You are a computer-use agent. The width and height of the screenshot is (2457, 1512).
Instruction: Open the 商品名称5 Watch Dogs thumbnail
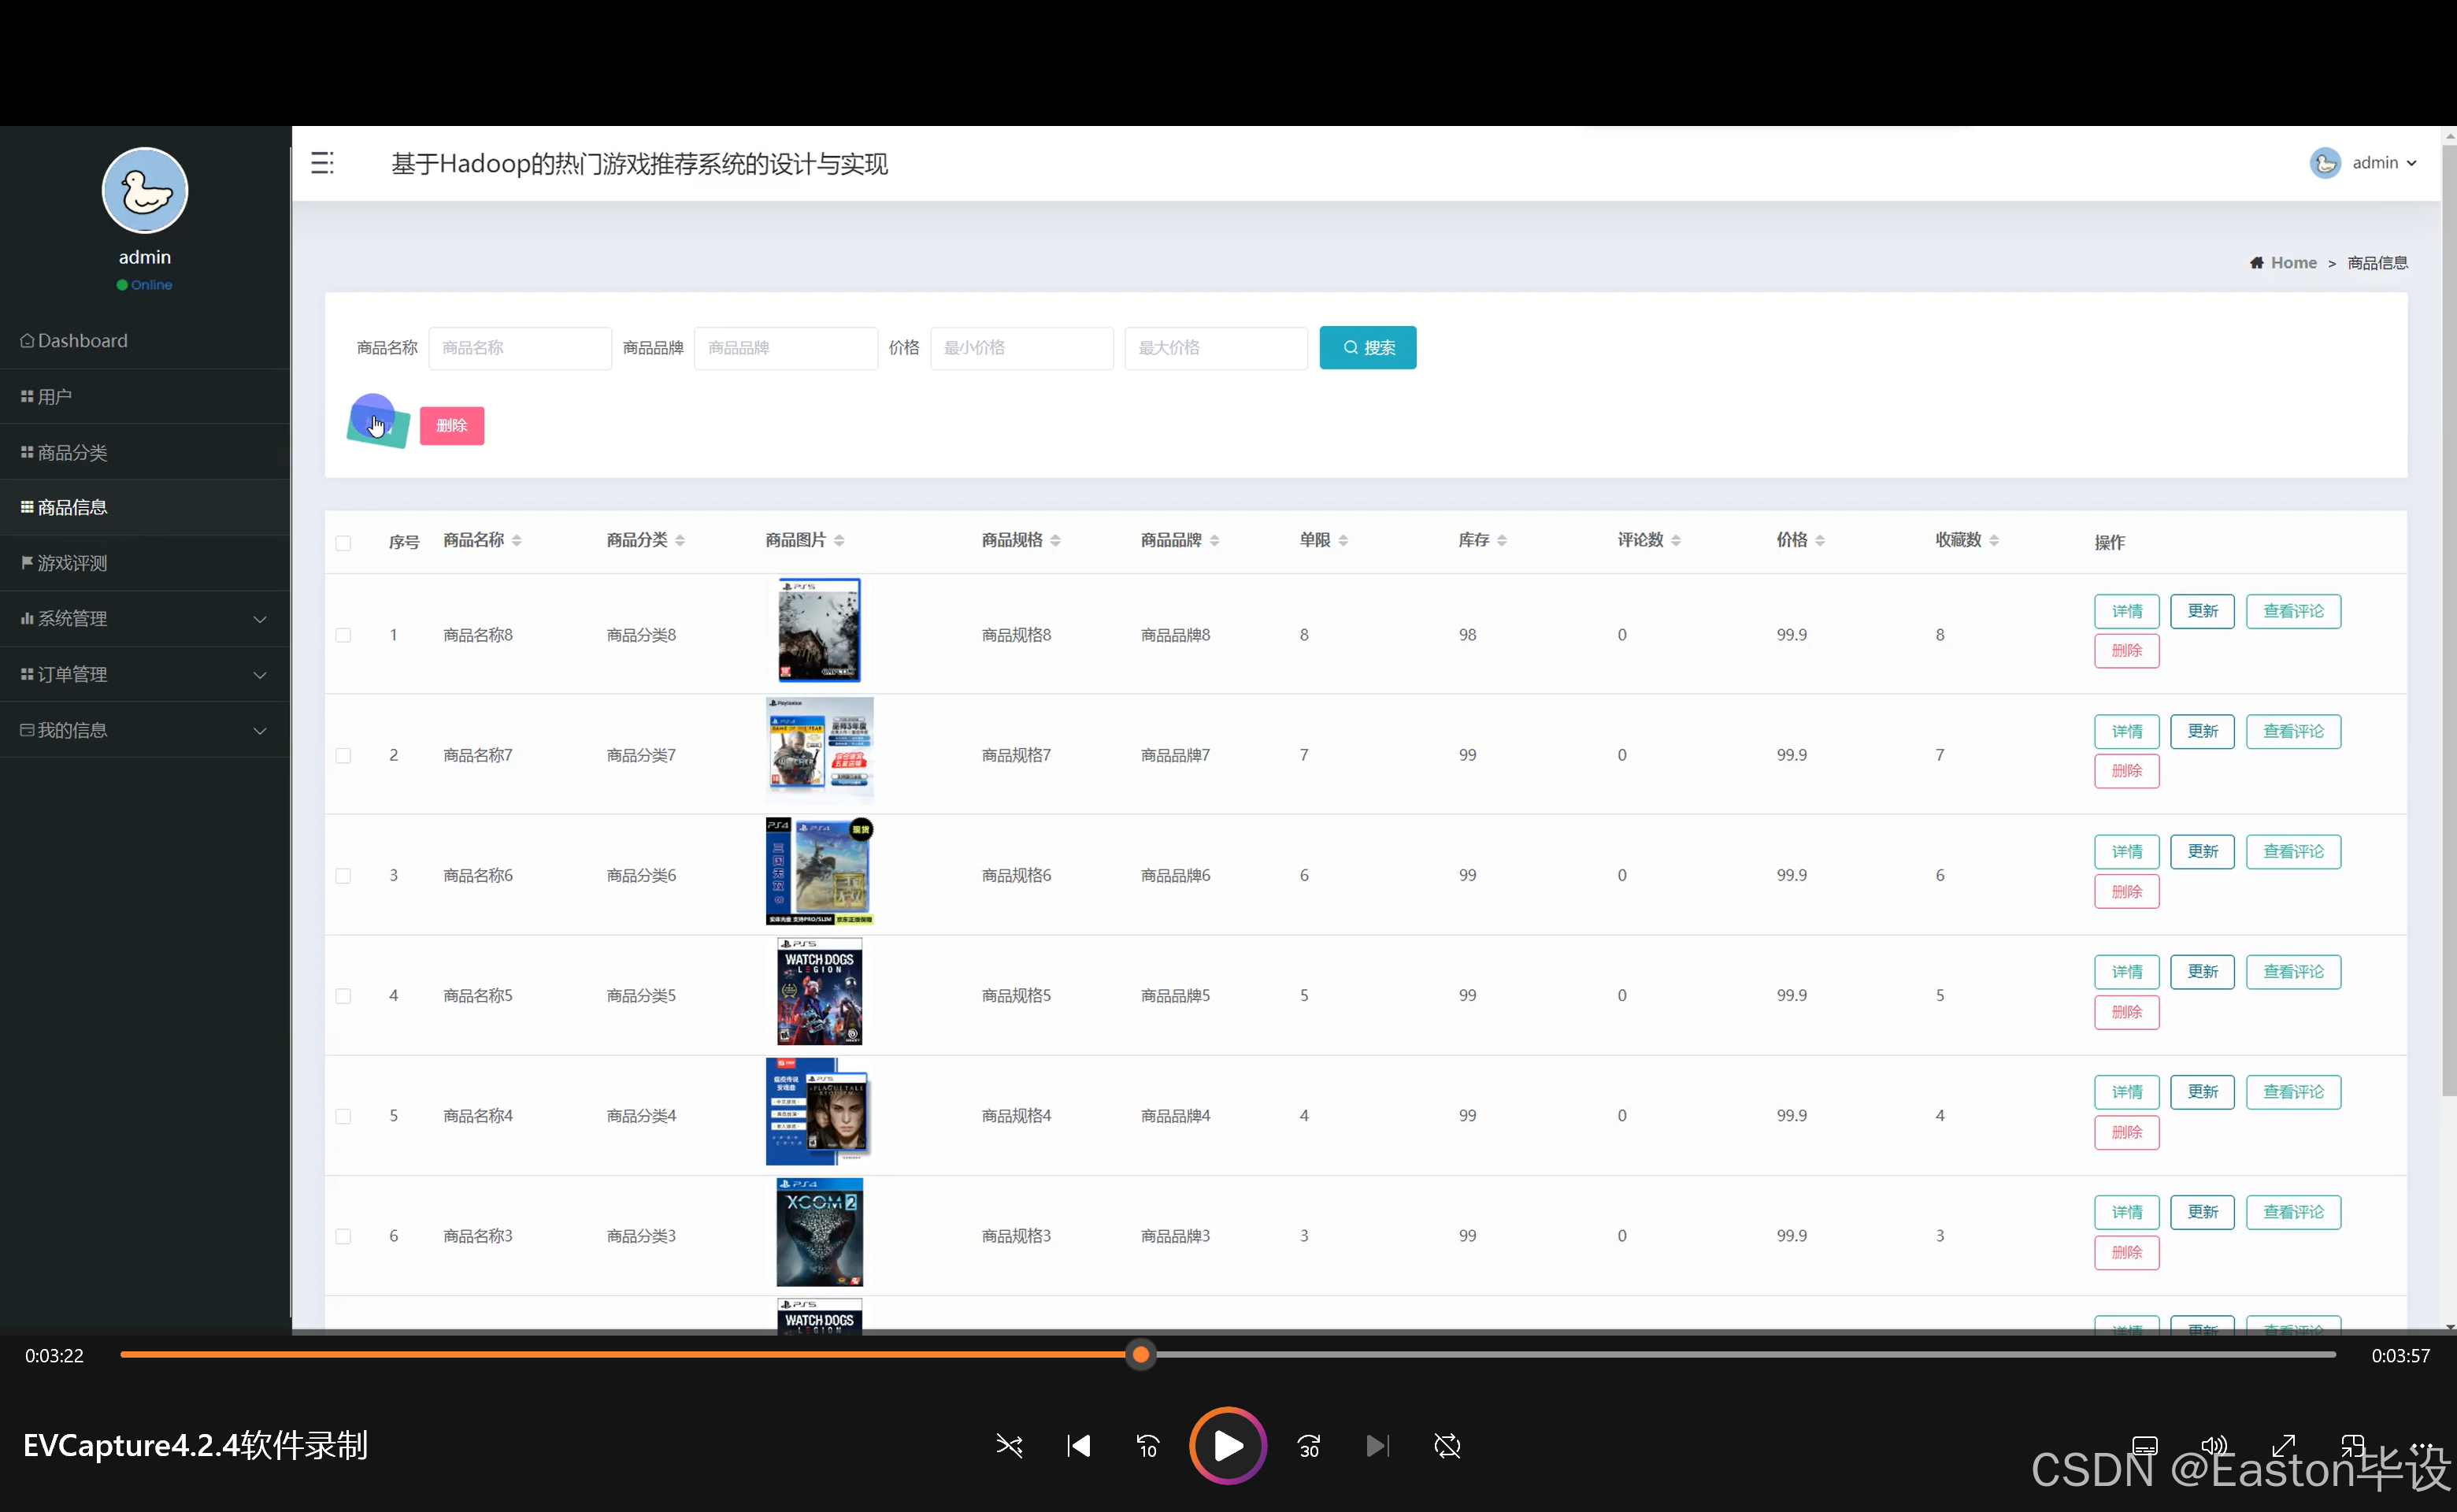[x=819, y=992]
